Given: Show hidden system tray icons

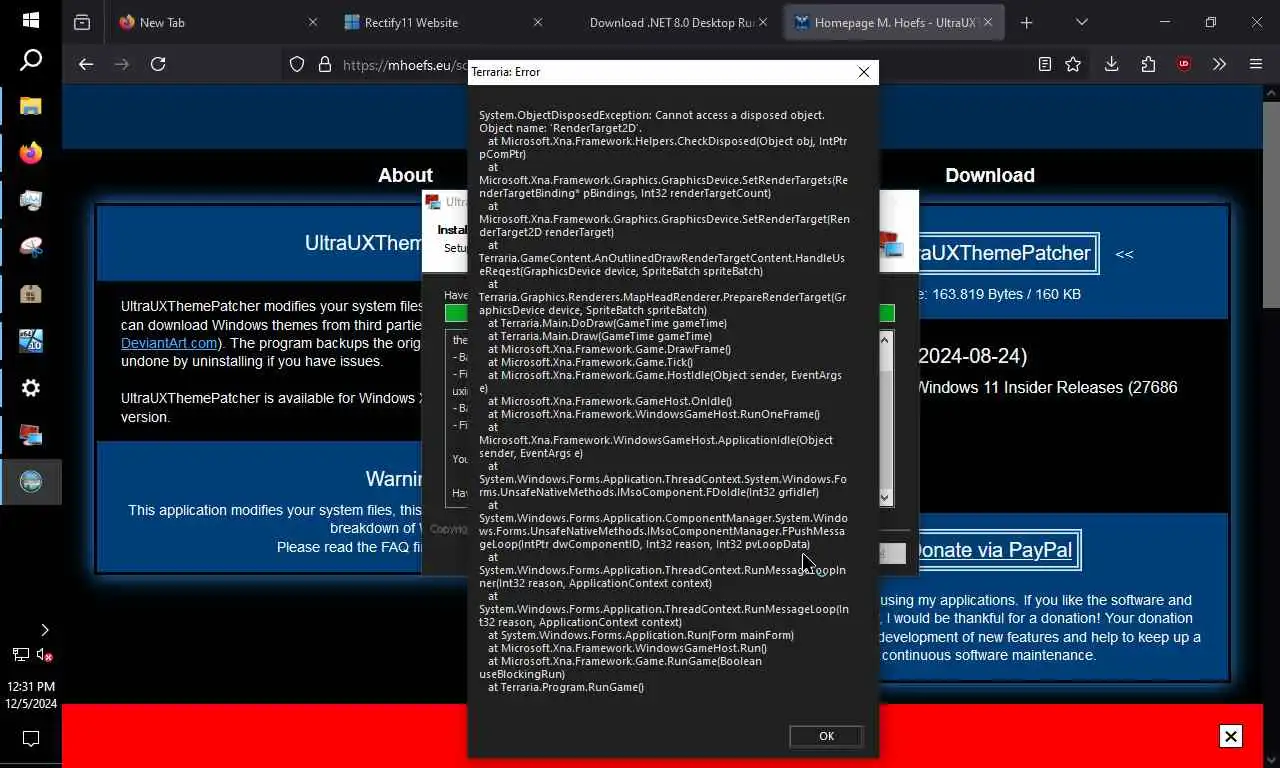Looking at the screenshot, I should click(44, 630).
